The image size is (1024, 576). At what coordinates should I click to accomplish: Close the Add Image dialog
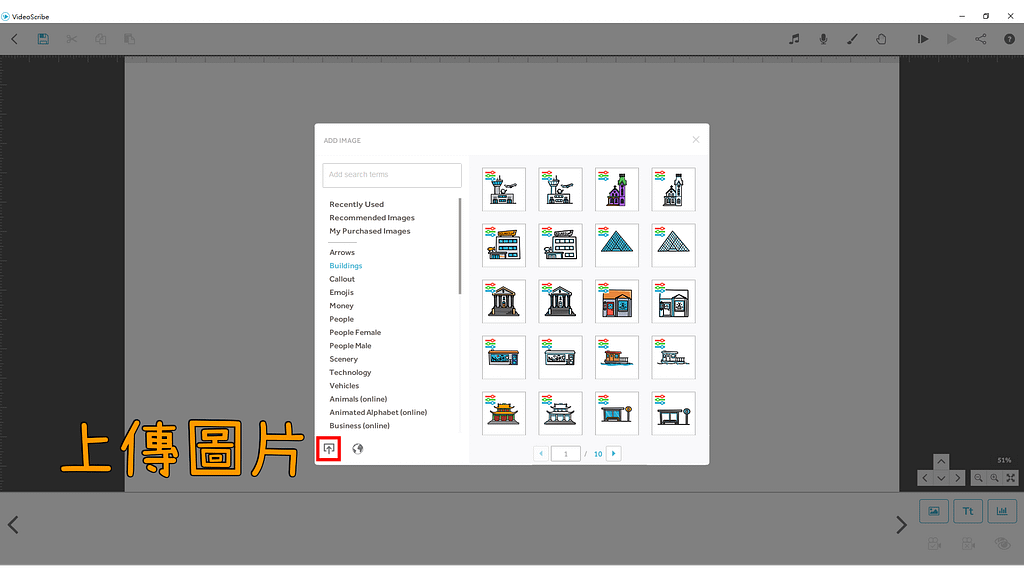tap(696, 140)
